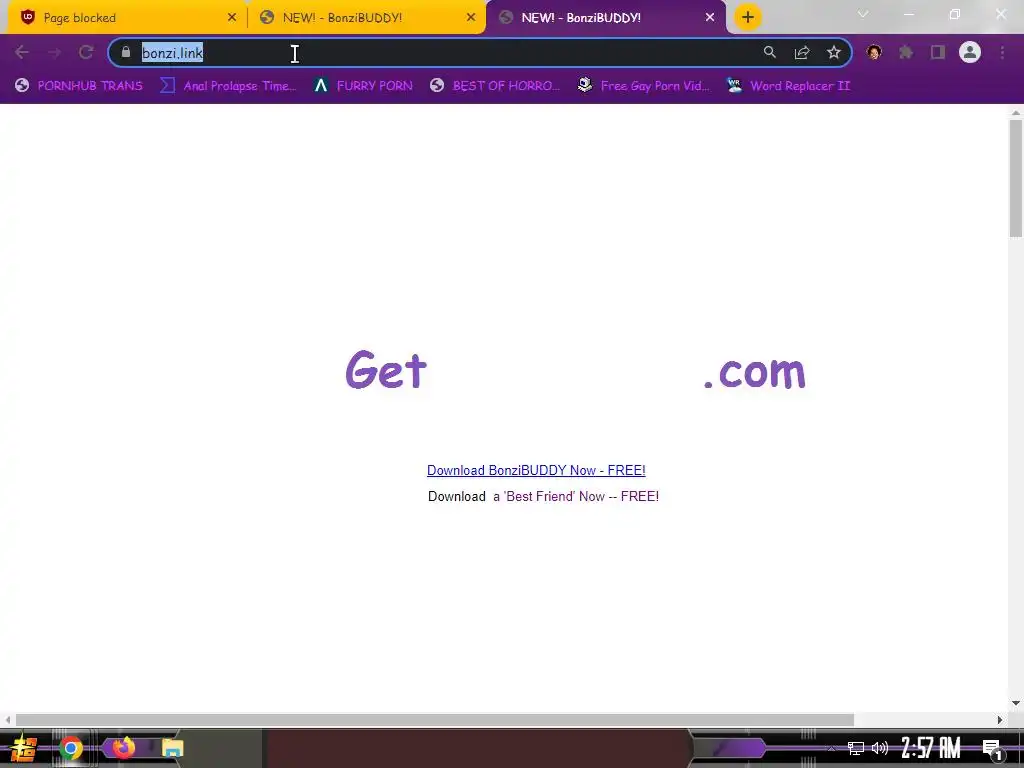Click the avatar extension icon

click(x=874, y=52)
